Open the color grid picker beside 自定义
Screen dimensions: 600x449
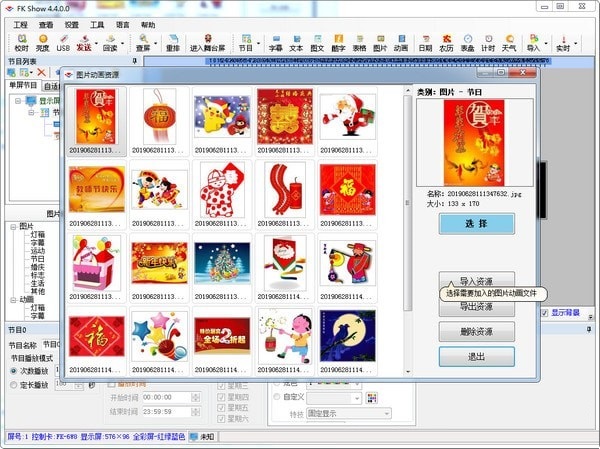pyautogui.click(x=372, y=398)
